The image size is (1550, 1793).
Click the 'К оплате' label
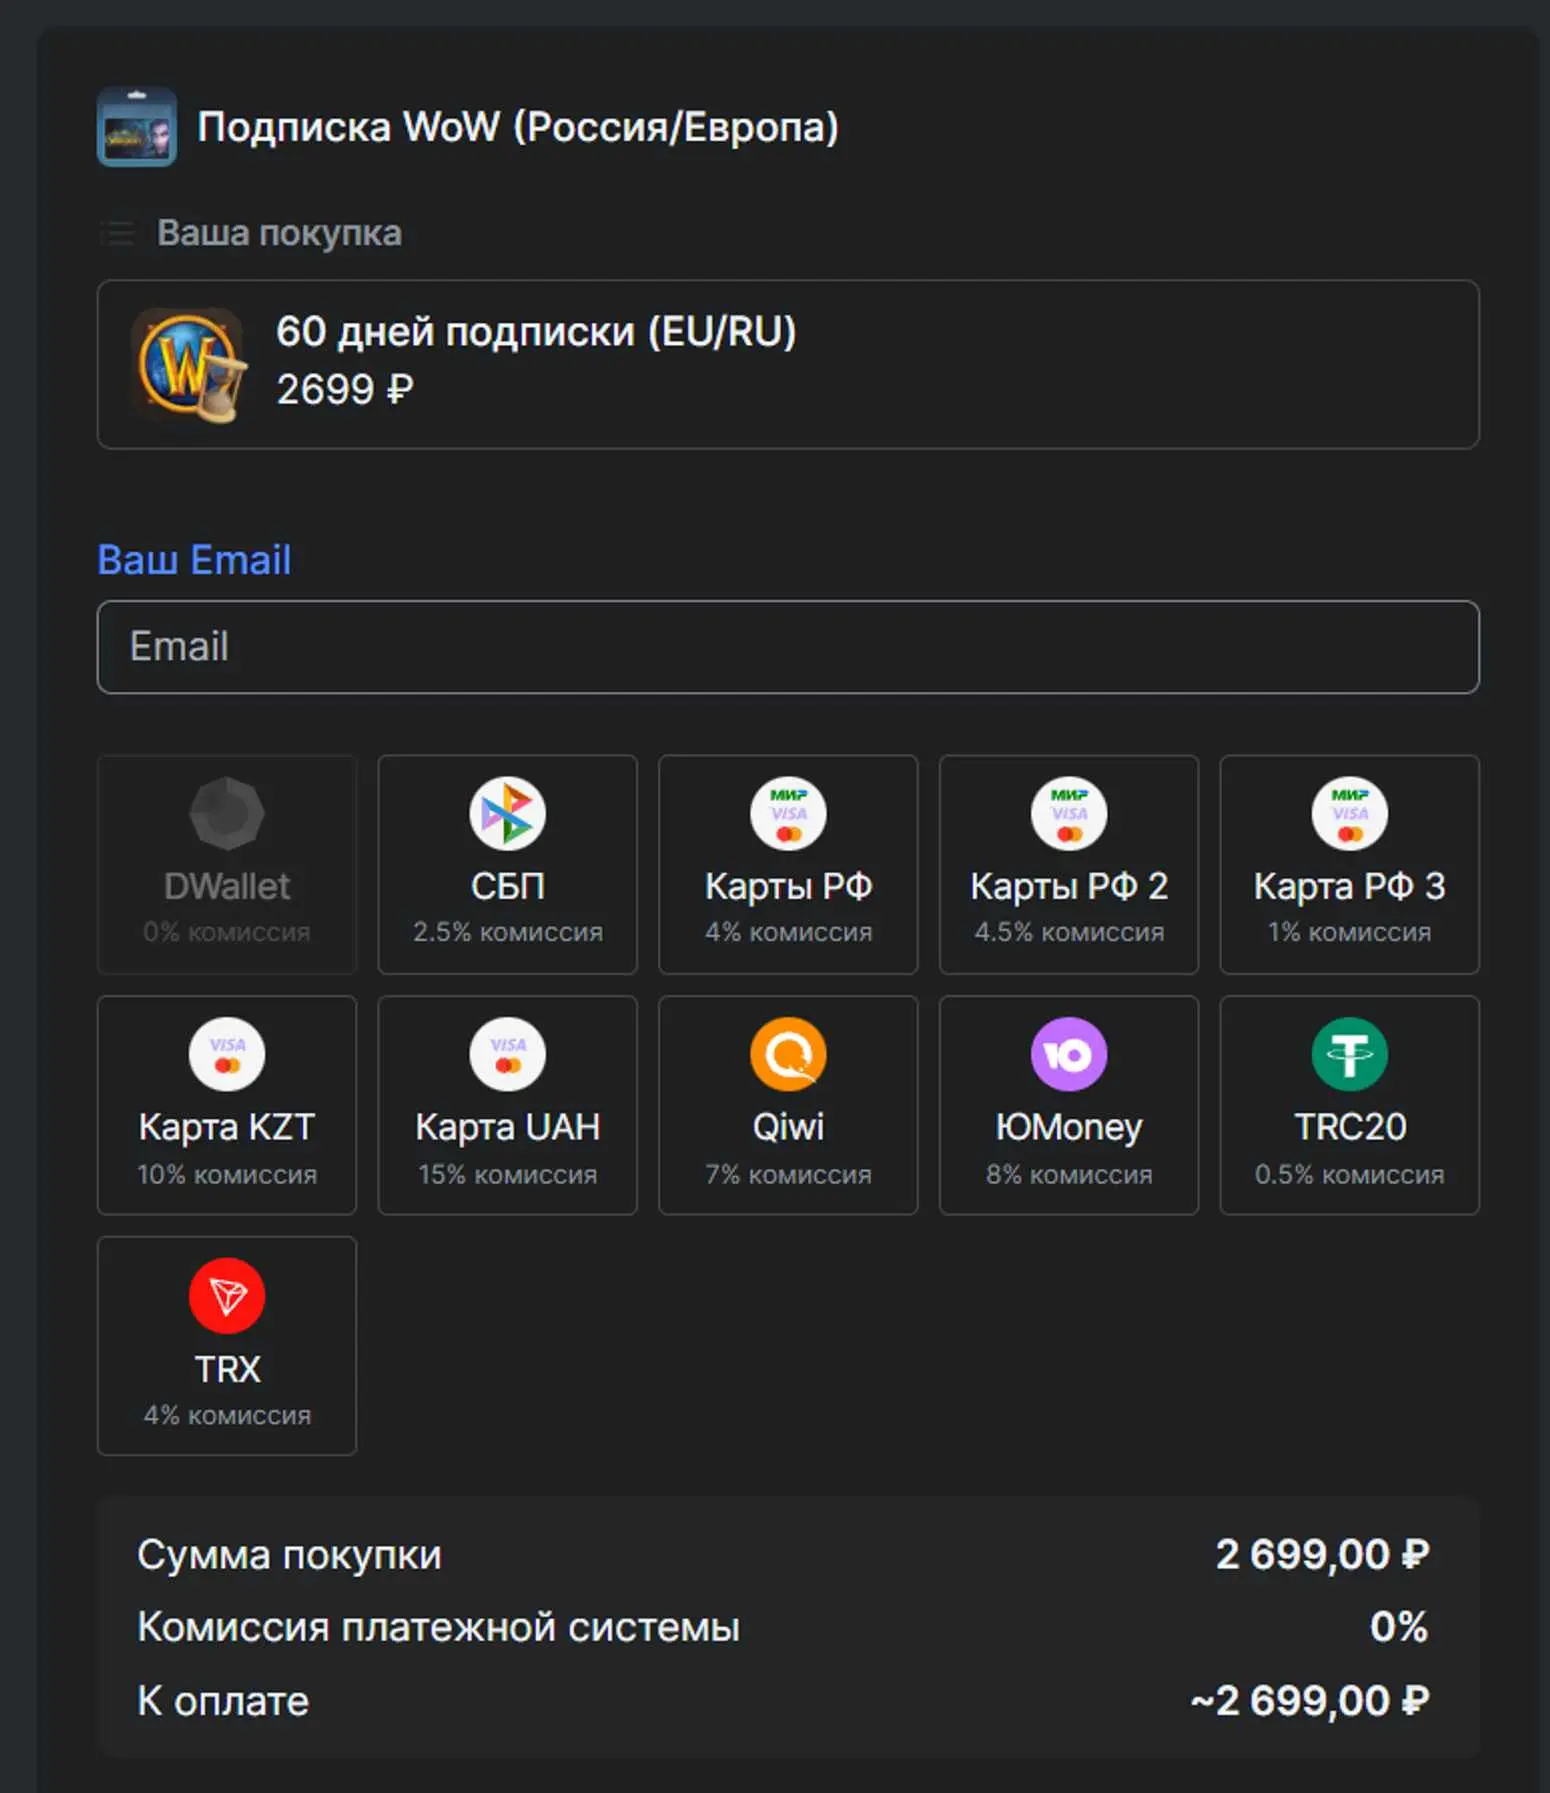coord(223,1701)
